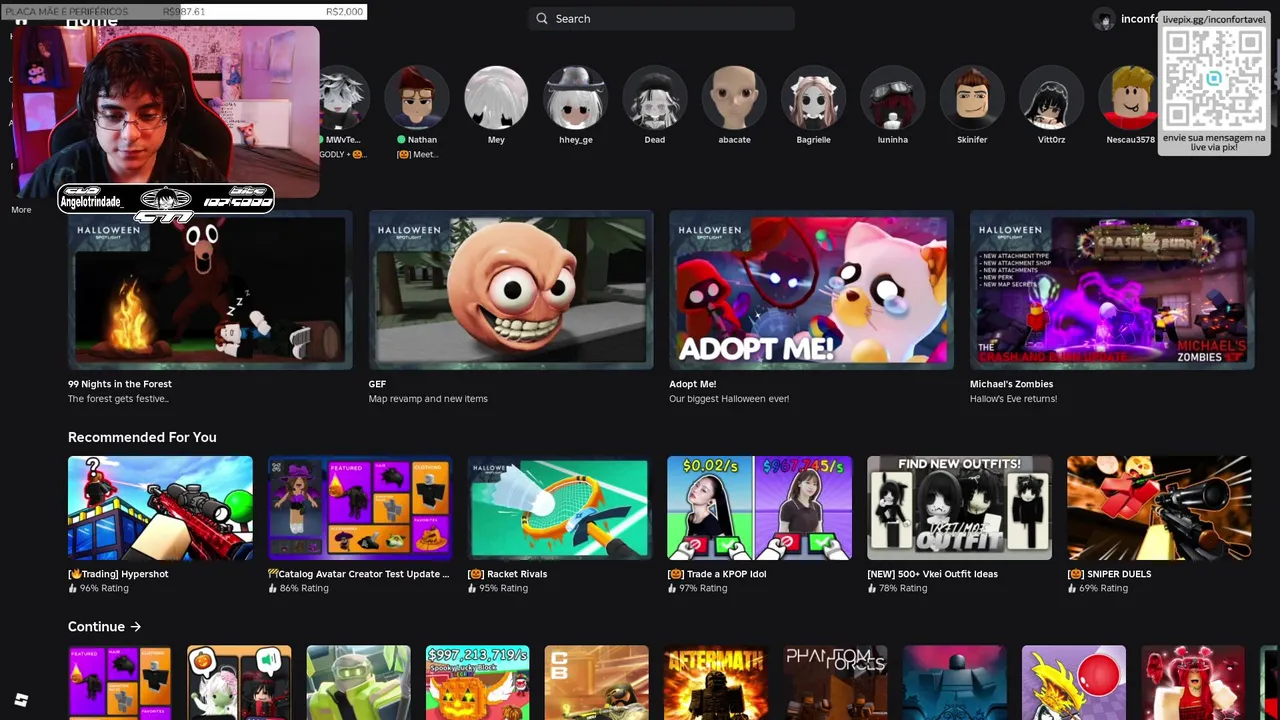
Task: Open abacate friend avatar
Action: [x=734, y=98]
